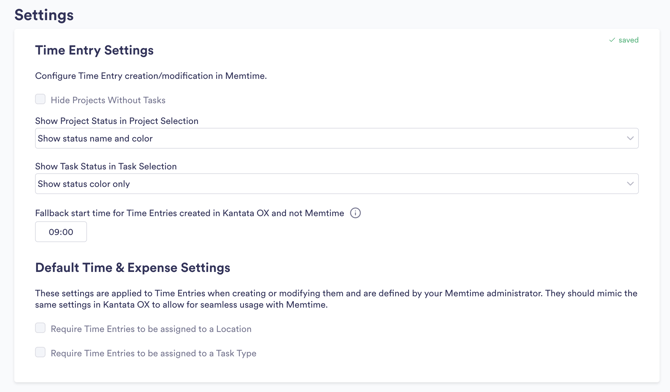
Task: Click the Time Entry Settings heading
Action: [x=94, y=50]
